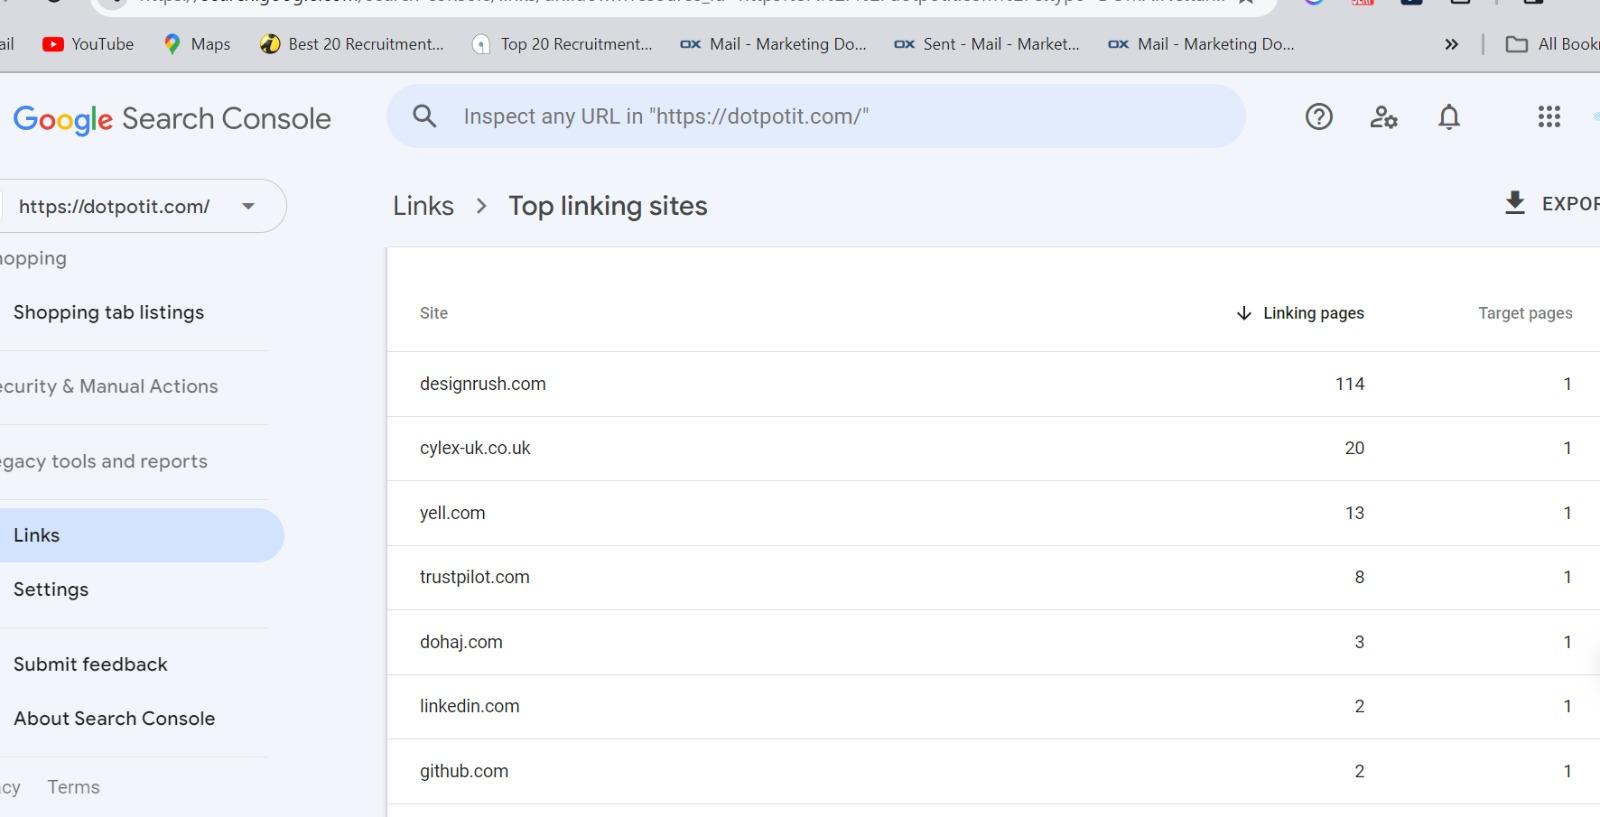Open the Settings menu item

[x=51, y=589]
